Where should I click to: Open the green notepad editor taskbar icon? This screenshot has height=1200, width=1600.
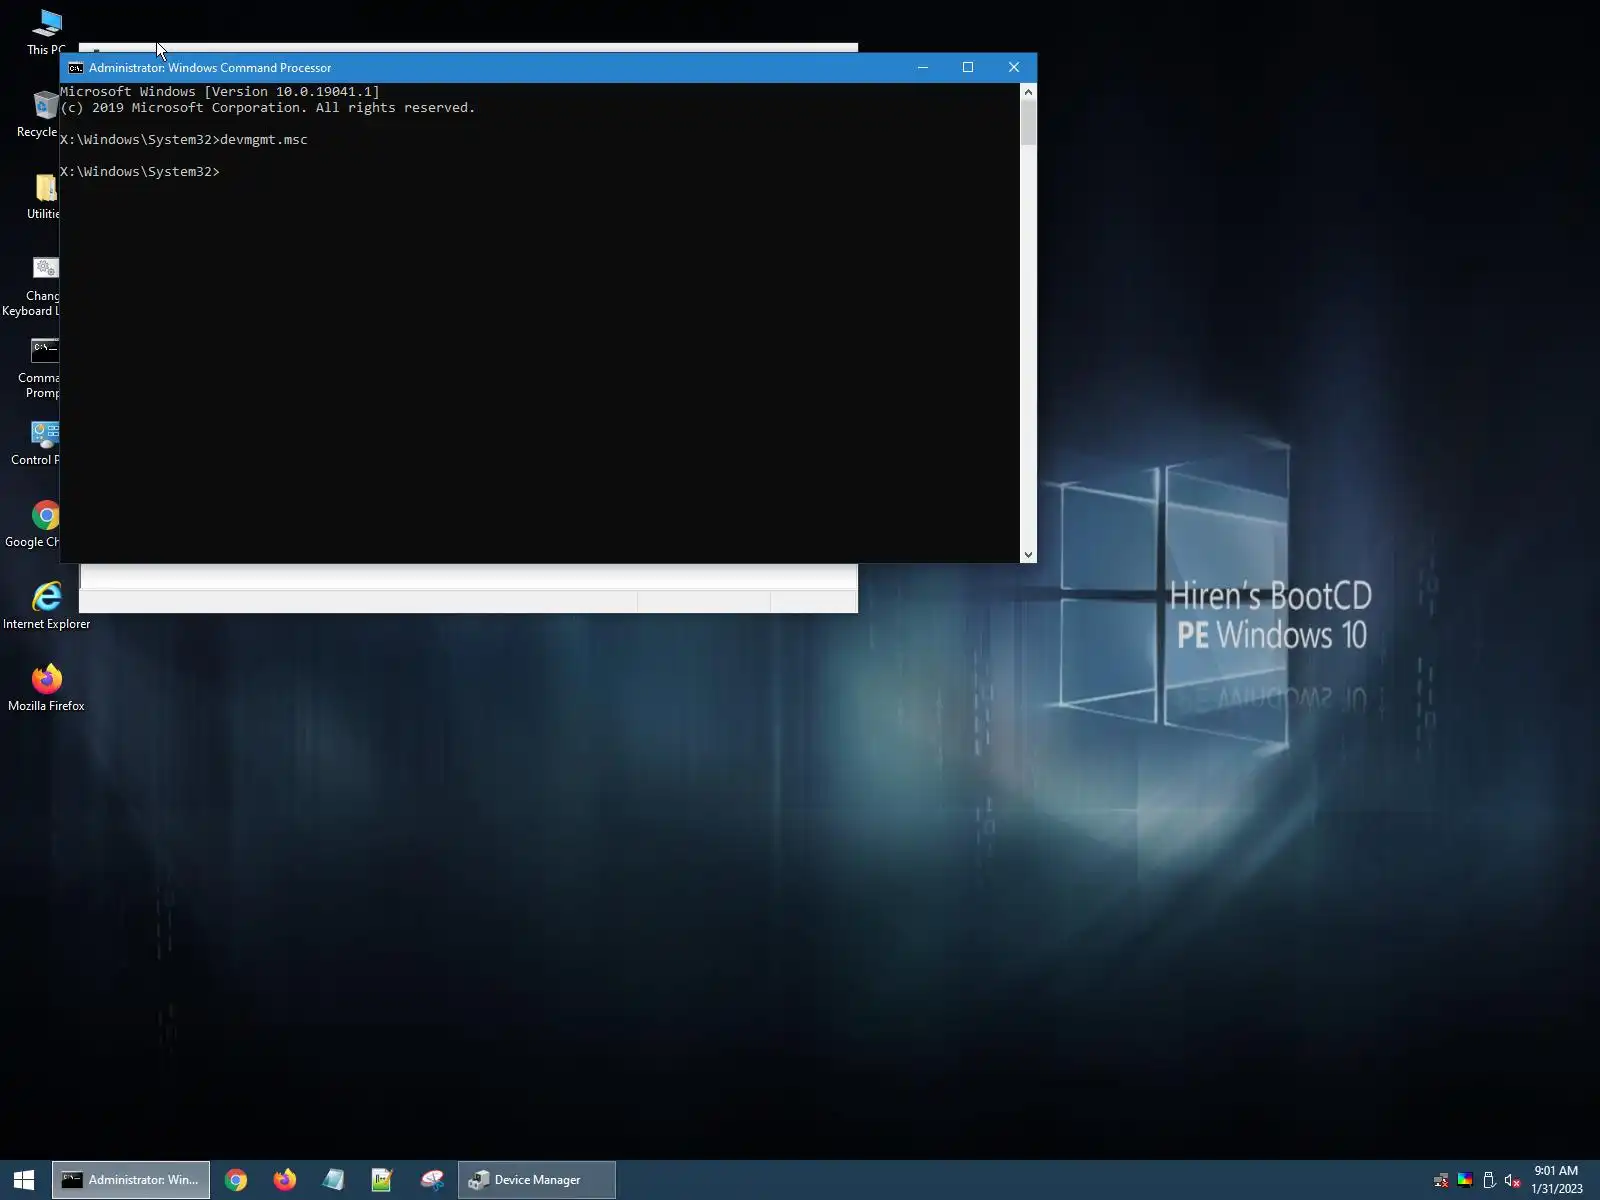[382, 1180]
